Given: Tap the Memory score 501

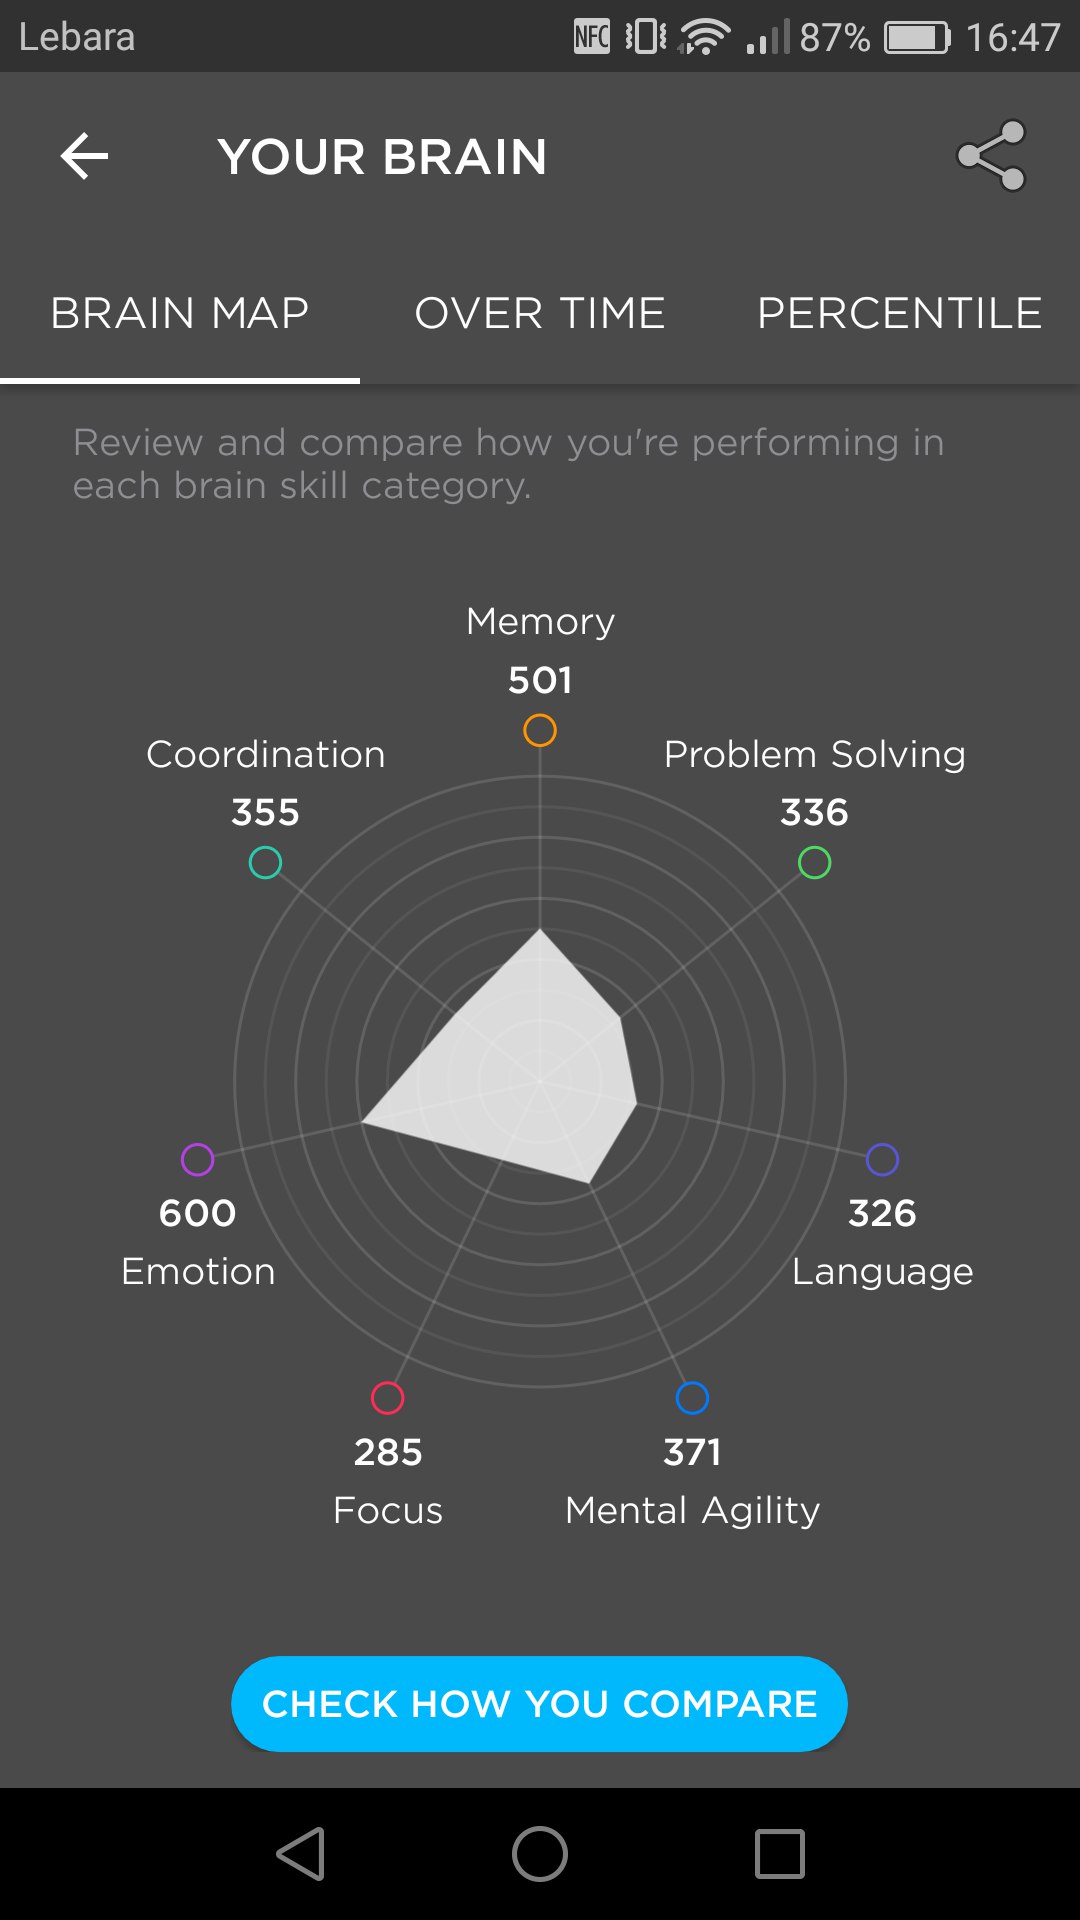Looking at the screenshot, I should (540, 680).
